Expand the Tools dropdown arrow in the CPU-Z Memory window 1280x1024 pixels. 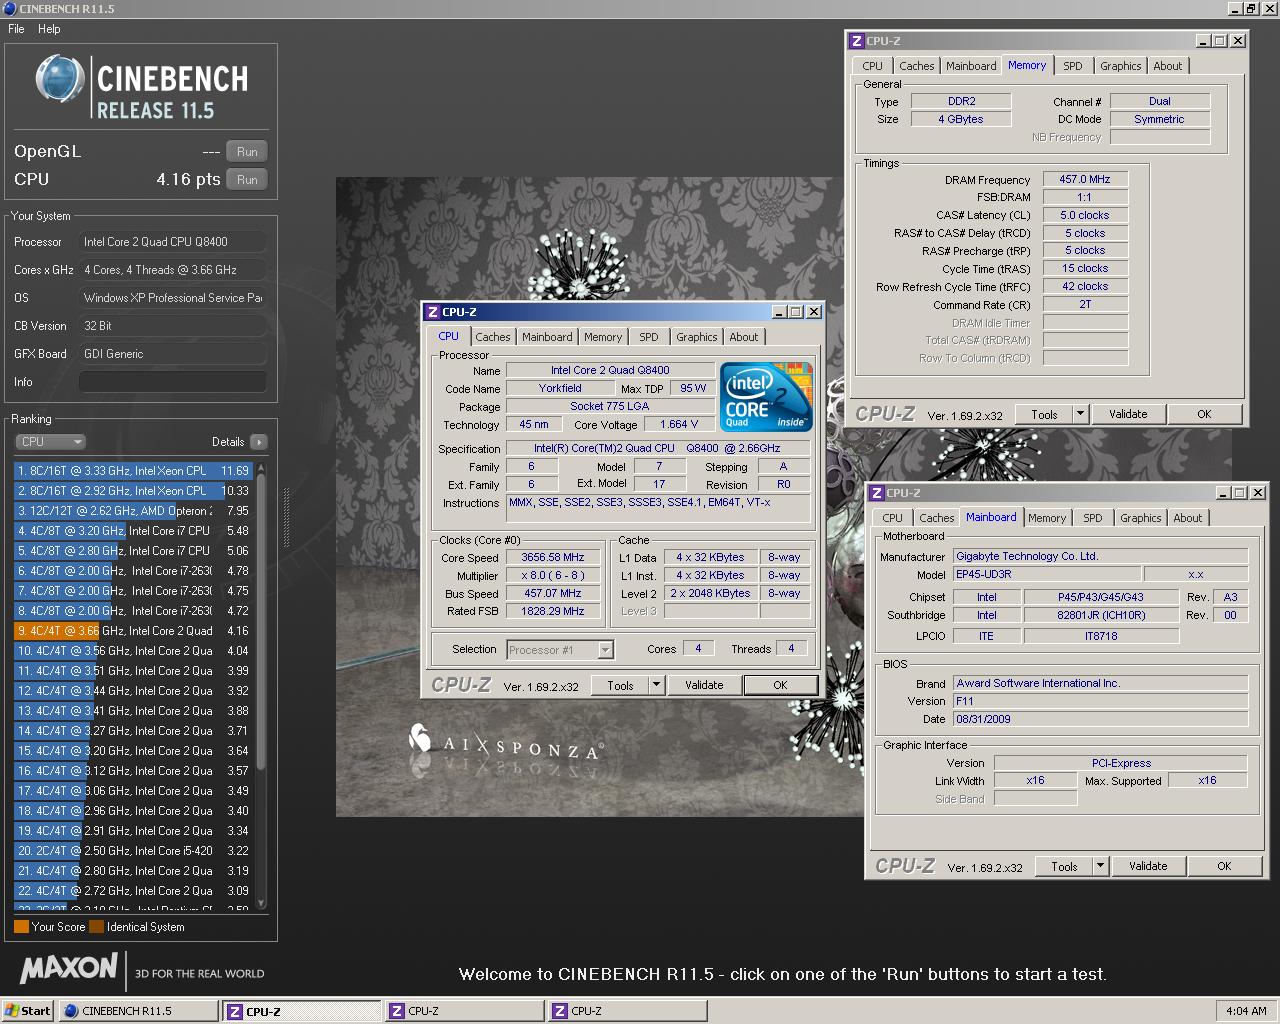pyautogui.click(x=1080, y=414)
